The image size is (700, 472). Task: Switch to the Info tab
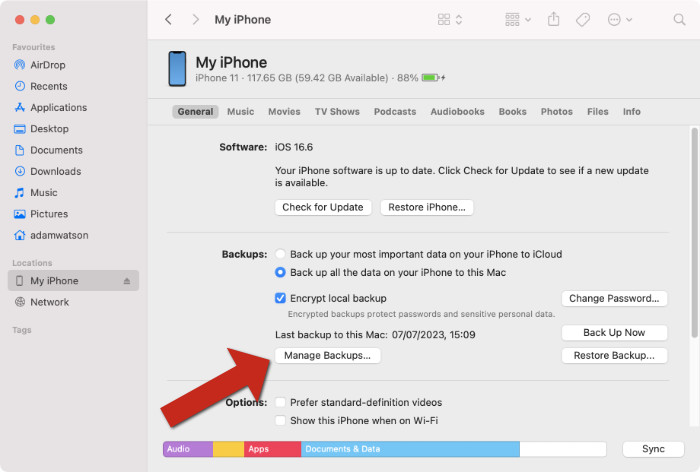coord(632,112)
